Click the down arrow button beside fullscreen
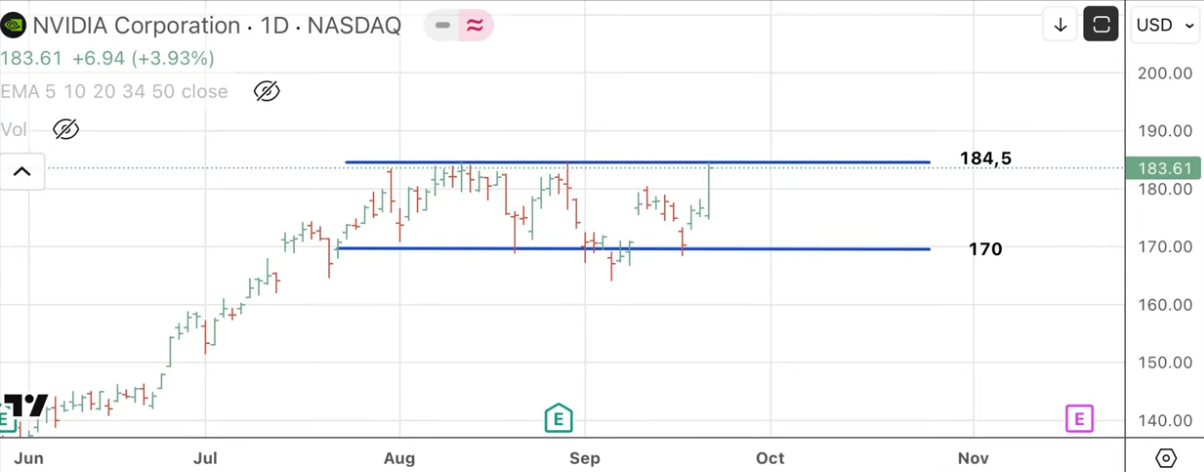This screenshot has height=472, width=1204. (1059, 24)
